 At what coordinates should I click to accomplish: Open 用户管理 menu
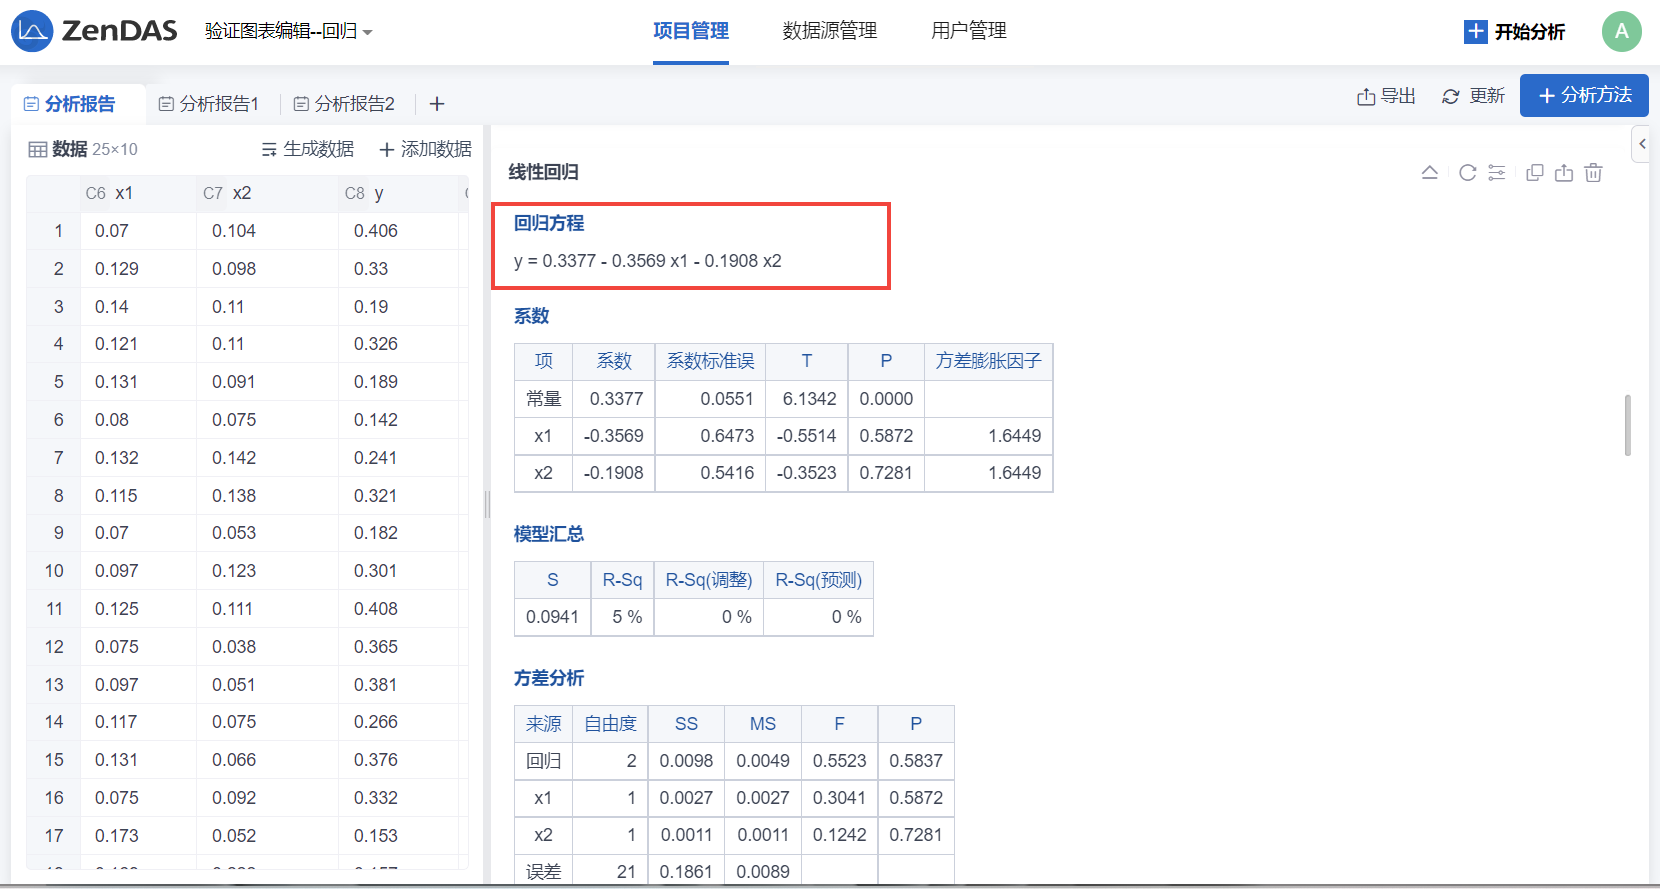point(969,31)
